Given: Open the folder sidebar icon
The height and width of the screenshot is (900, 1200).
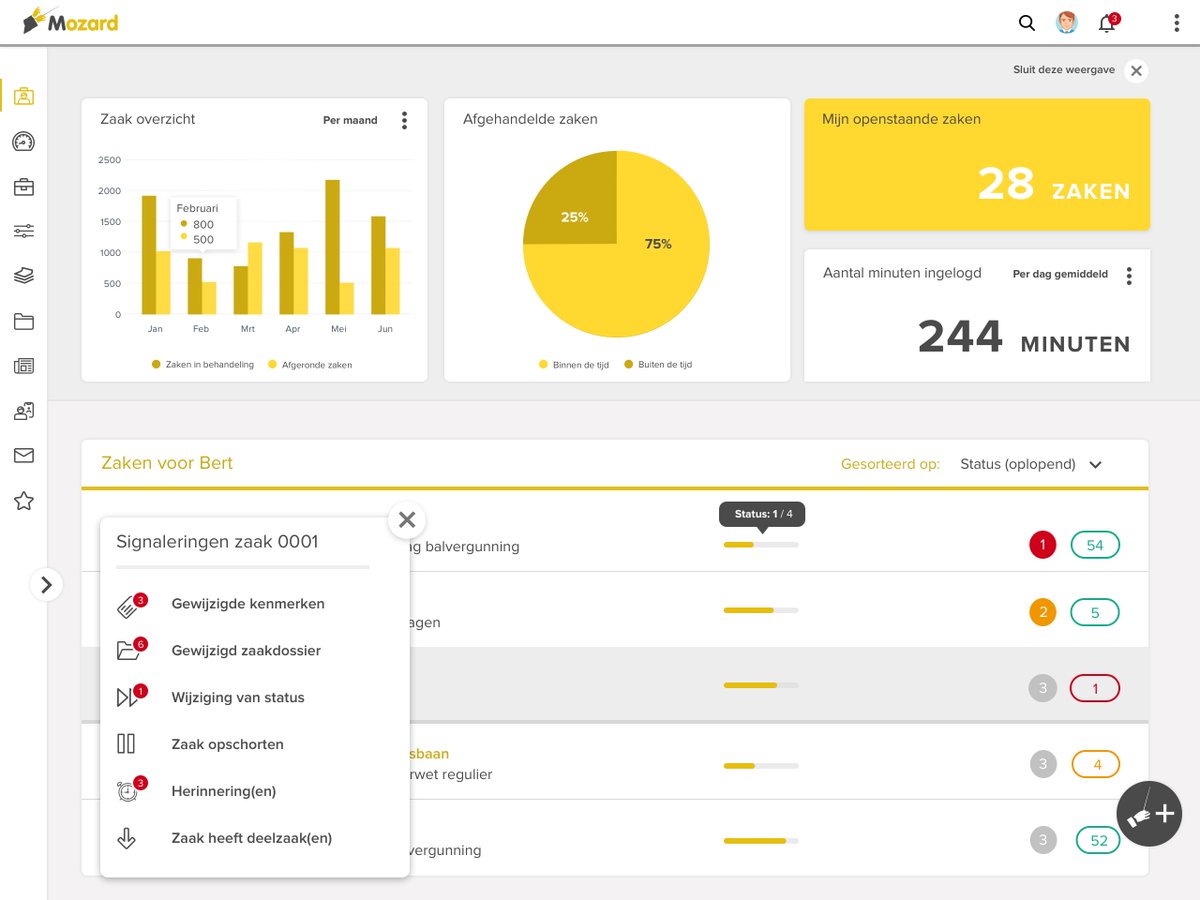Looking at the screenshot, I should (x=24, y=321).
